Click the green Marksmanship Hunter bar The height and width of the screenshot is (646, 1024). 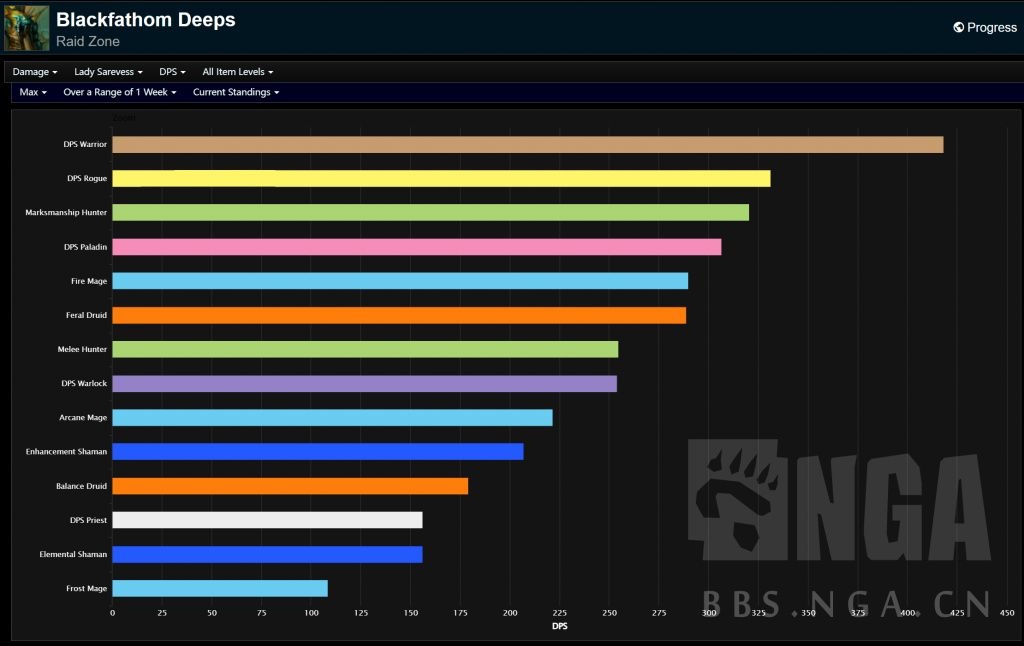coord(430,212)
